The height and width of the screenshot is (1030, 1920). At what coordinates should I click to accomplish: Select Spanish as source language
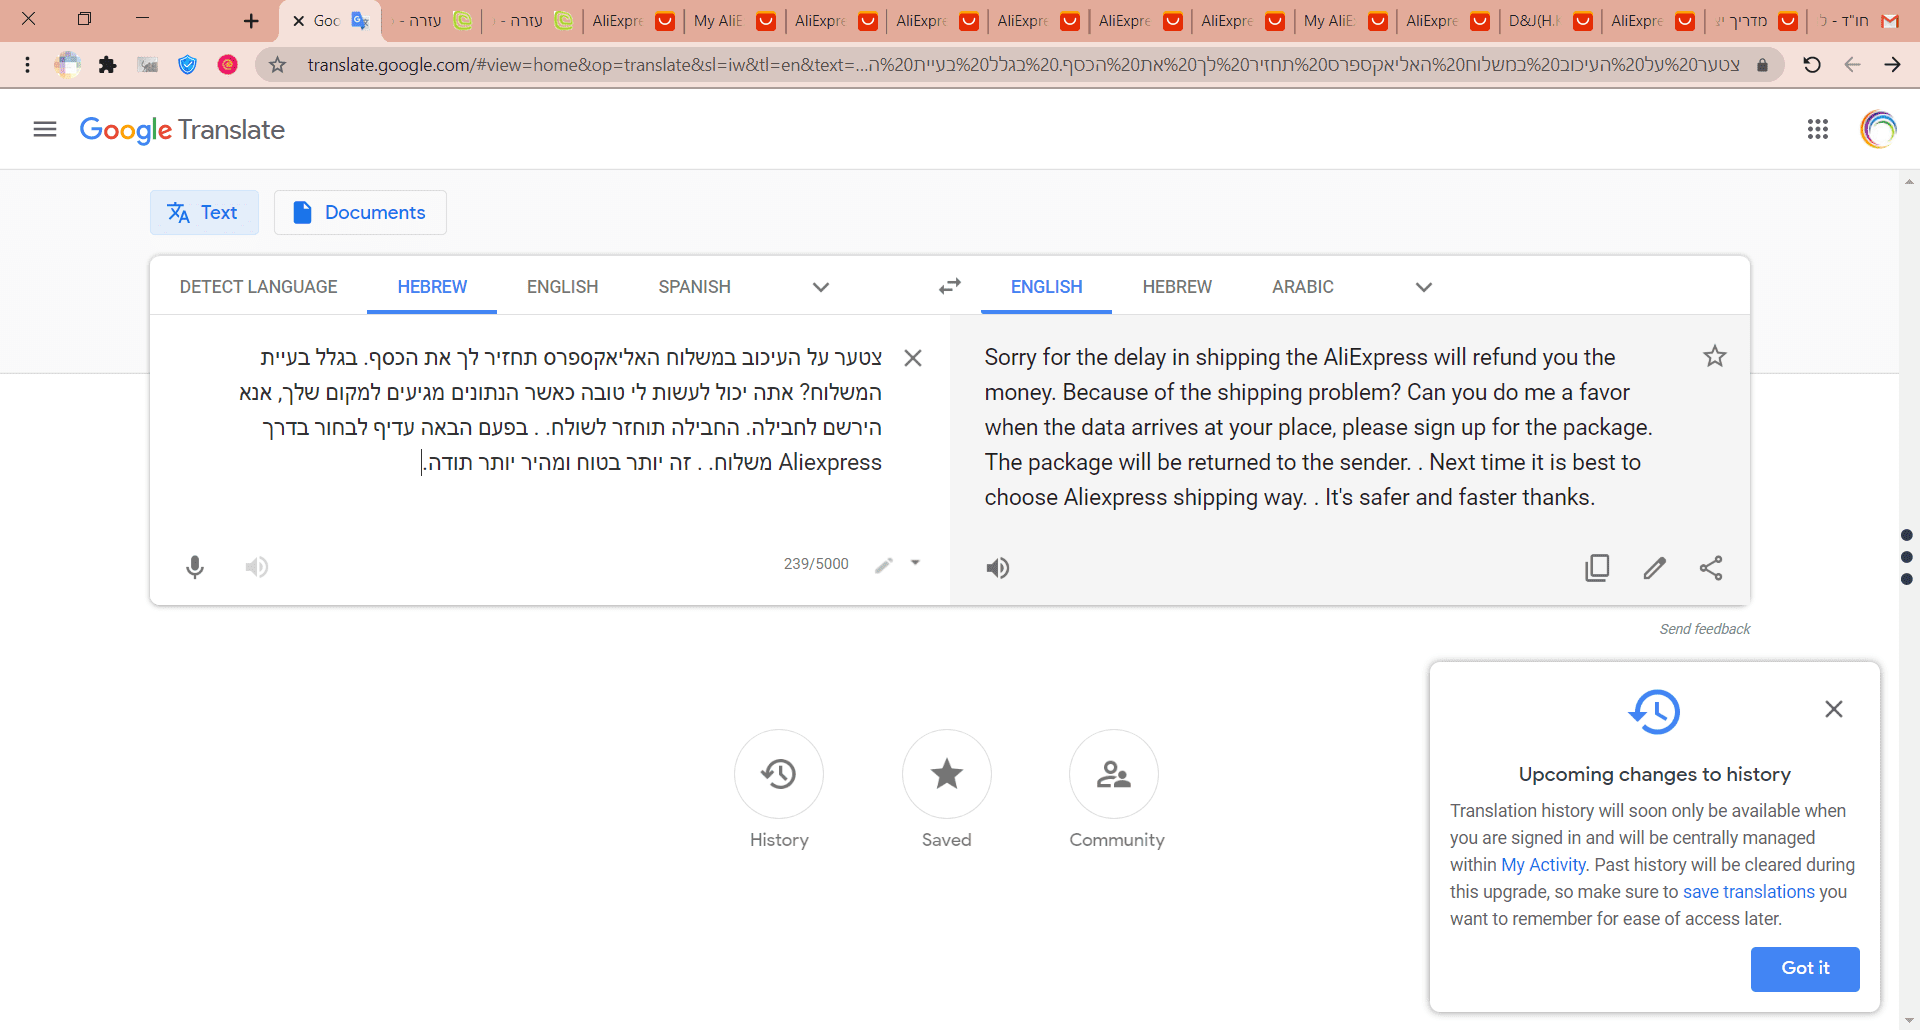click(x=695, y=287)
